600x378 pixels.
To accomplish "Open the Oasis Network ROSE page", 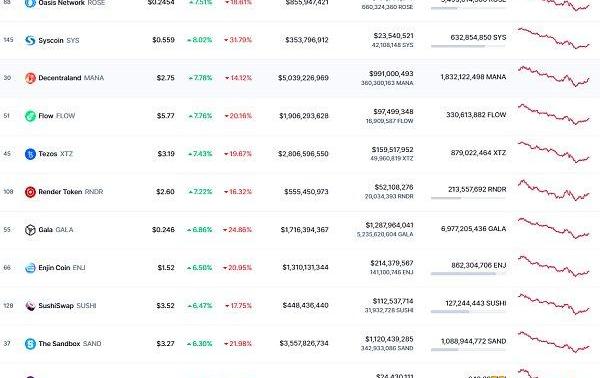I will [x=72, y=3].
